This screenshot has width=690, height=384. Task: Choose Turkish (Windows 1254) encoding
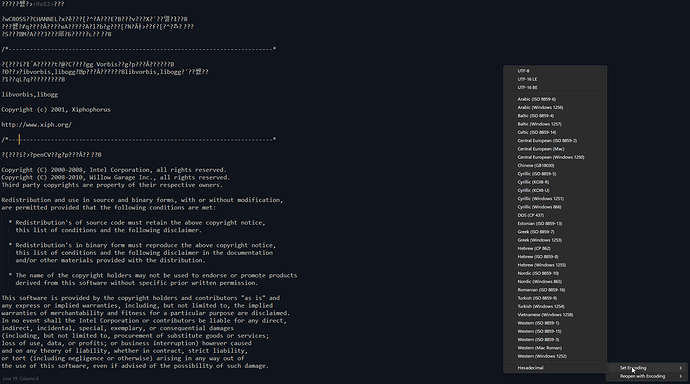tap(555, 307)
